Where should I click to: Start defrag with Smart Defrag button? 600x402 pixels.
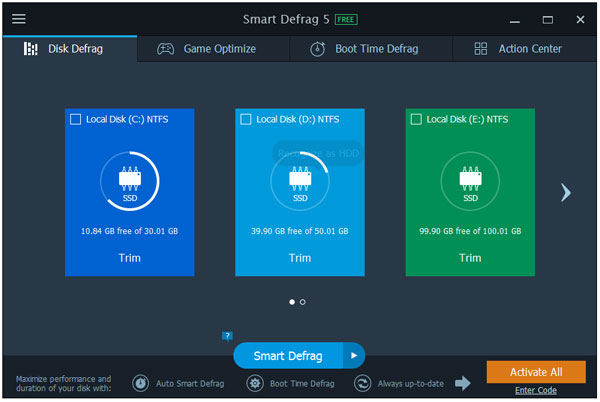[288, 355]
